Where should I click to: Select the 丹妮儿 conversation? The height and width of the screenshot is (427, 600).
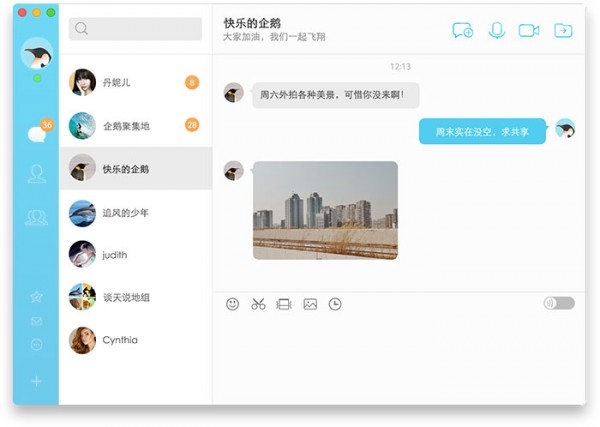(x=135, y=83)
